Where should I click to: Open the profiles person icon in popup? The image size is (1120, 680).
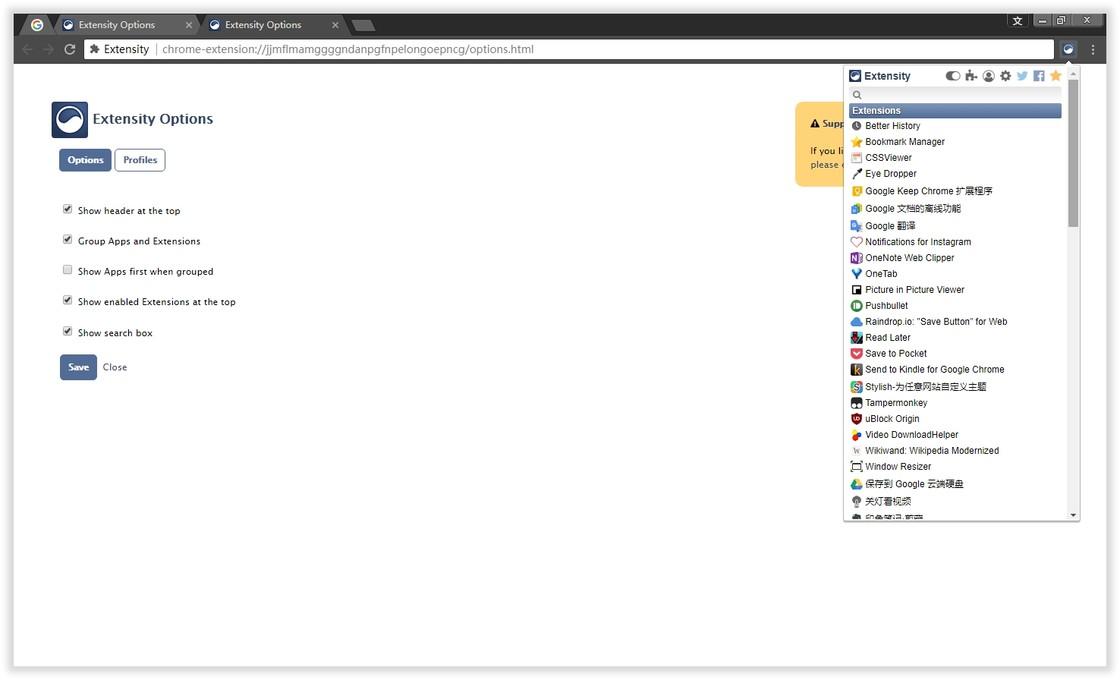coord(989,76)
